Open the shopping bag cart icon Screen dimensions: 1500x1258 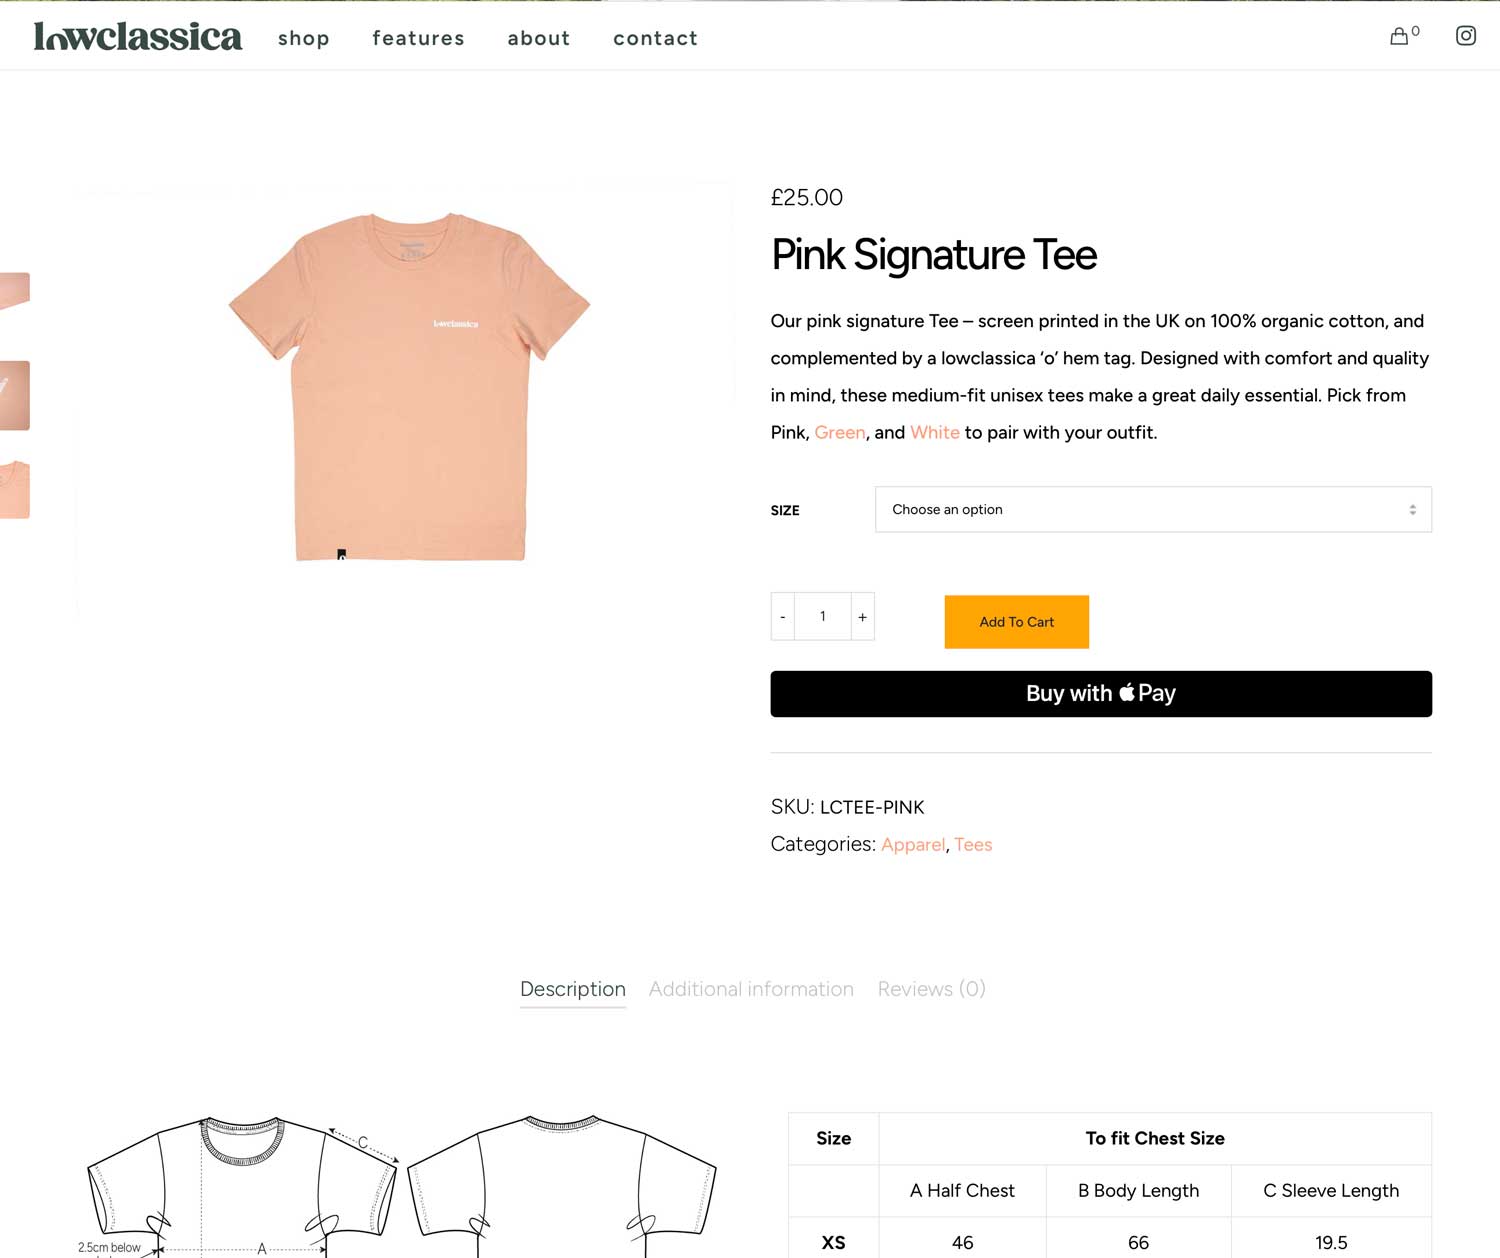pyautogui.click(x=1399, y=36)
